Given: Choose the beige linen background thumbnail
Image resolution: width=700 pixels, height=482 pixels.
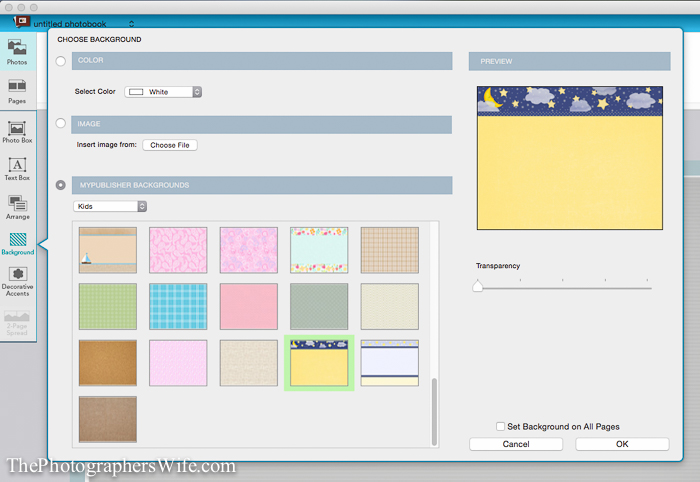Looking at the screenshot, I should (x=249, y=363).
